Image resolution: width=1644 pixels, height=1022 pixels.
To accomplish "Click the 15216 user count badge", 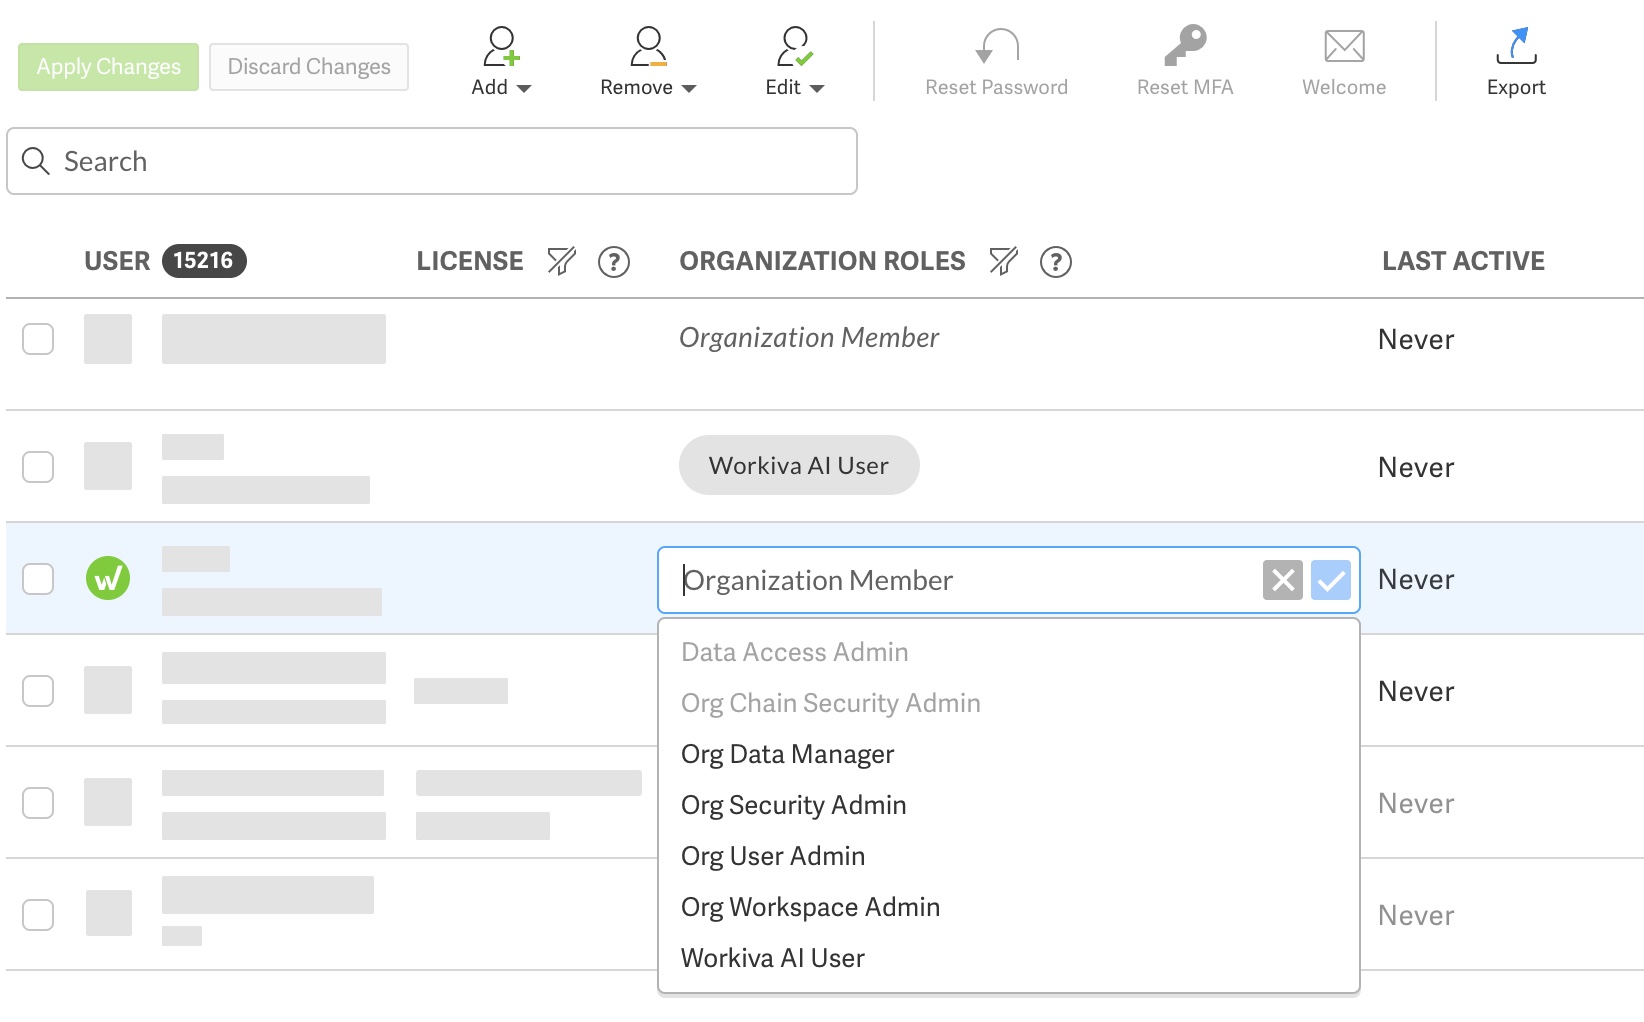I will pyautogui.click(x=204, y=261).
